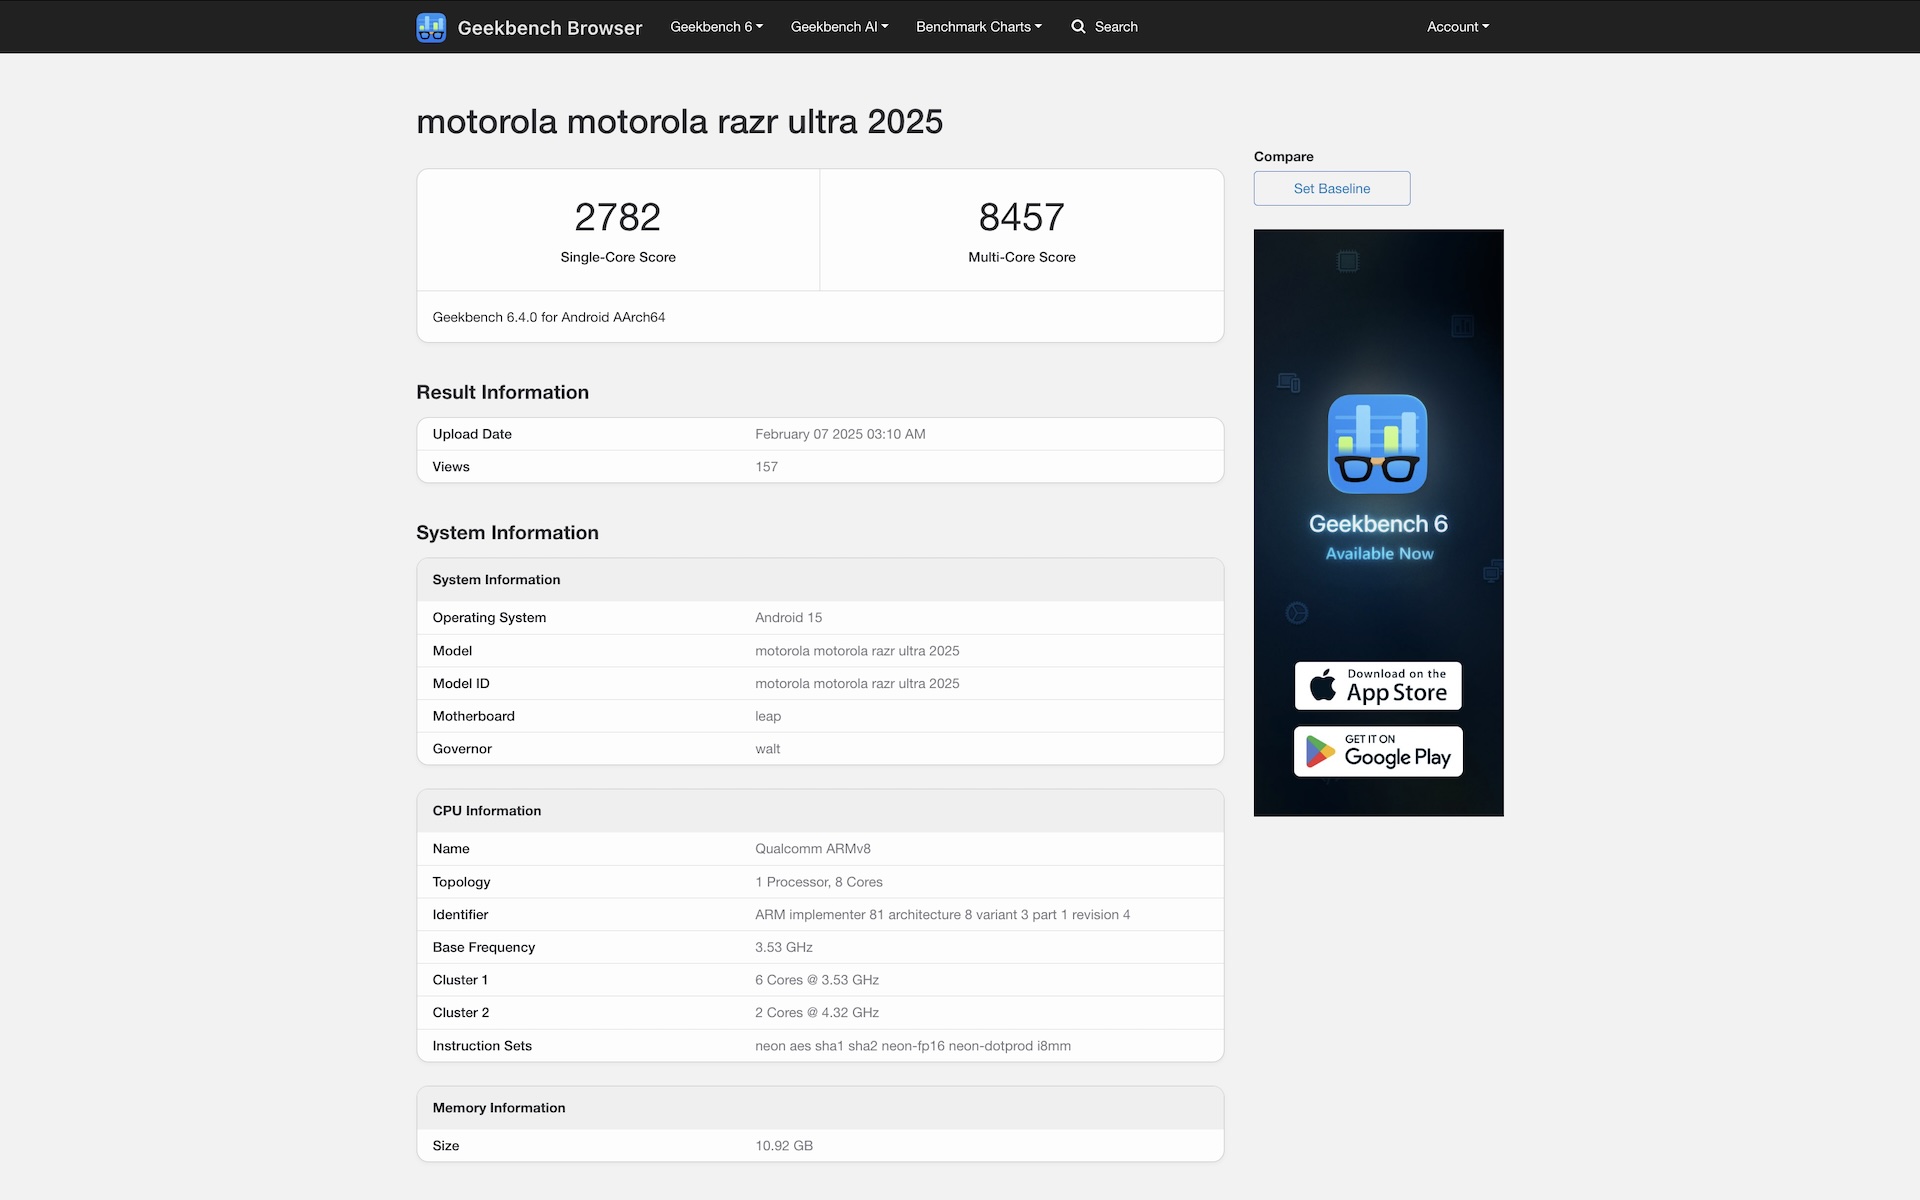Click the search magnifier icon
The width and height of the screenshot is (1920, 1200).
[1078, 27]
